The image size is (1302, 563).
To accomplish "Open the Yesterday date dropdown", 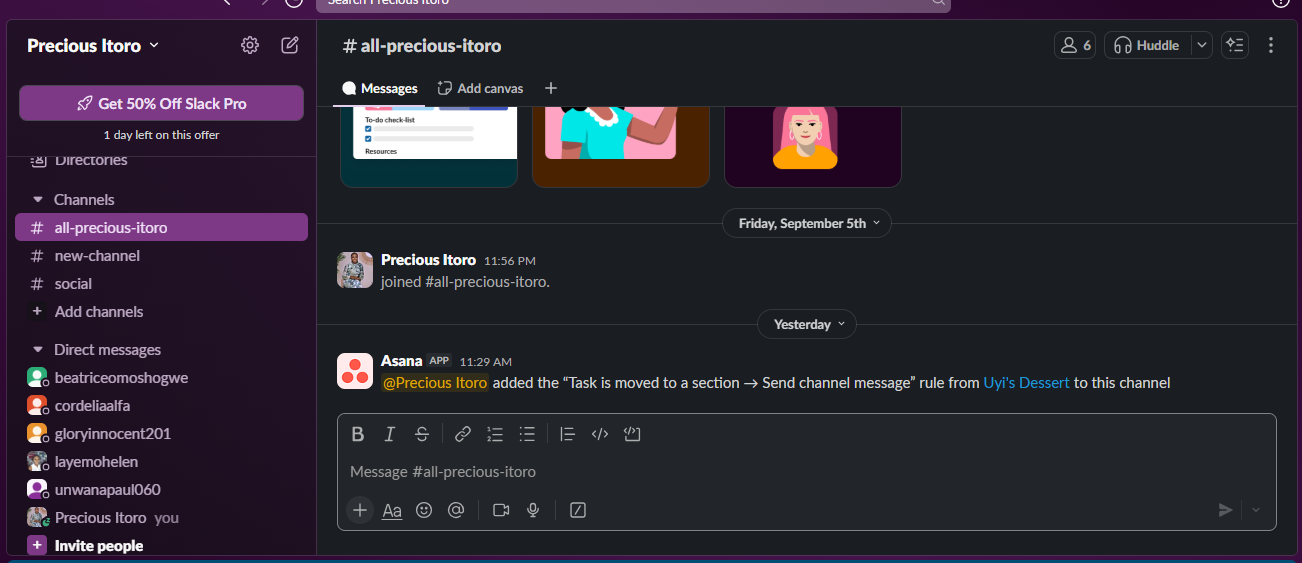I will tap(808, 324).
